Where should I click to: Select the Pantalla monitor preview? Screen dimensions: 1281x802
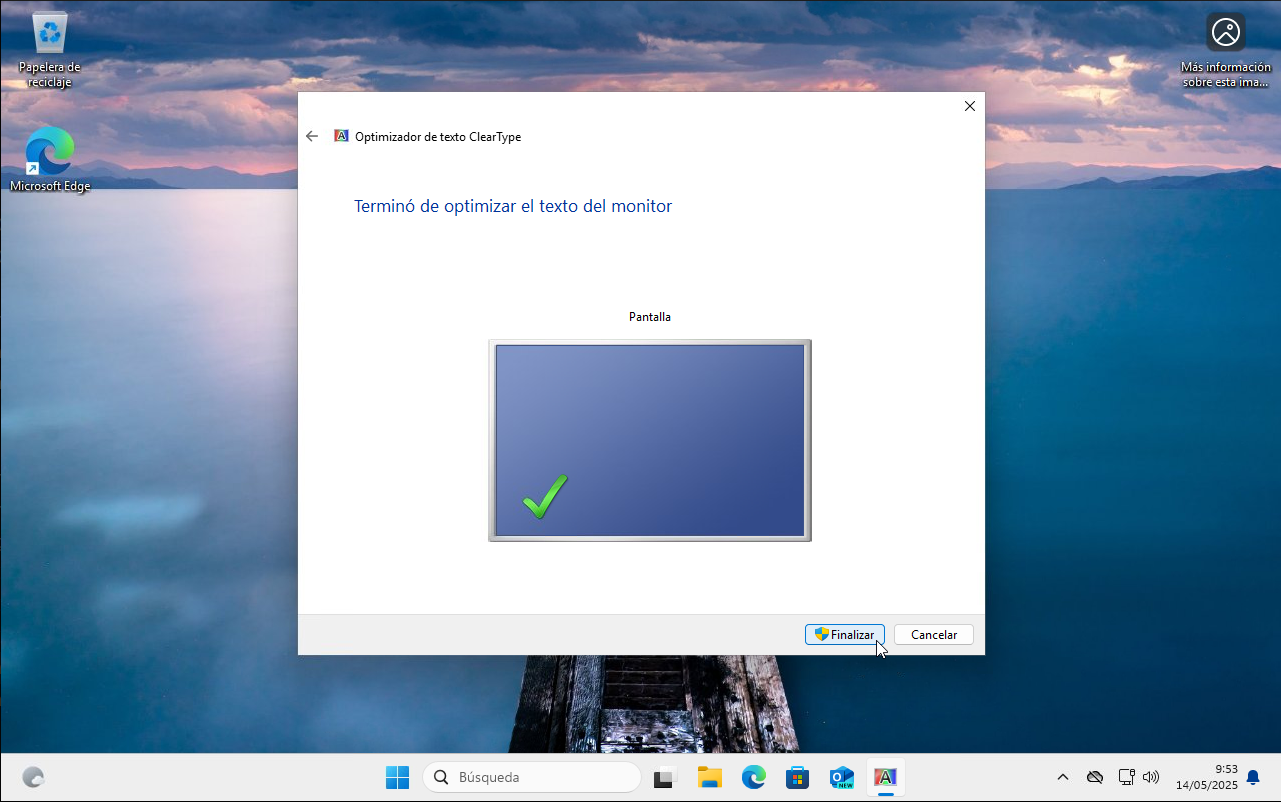[649, 440]
